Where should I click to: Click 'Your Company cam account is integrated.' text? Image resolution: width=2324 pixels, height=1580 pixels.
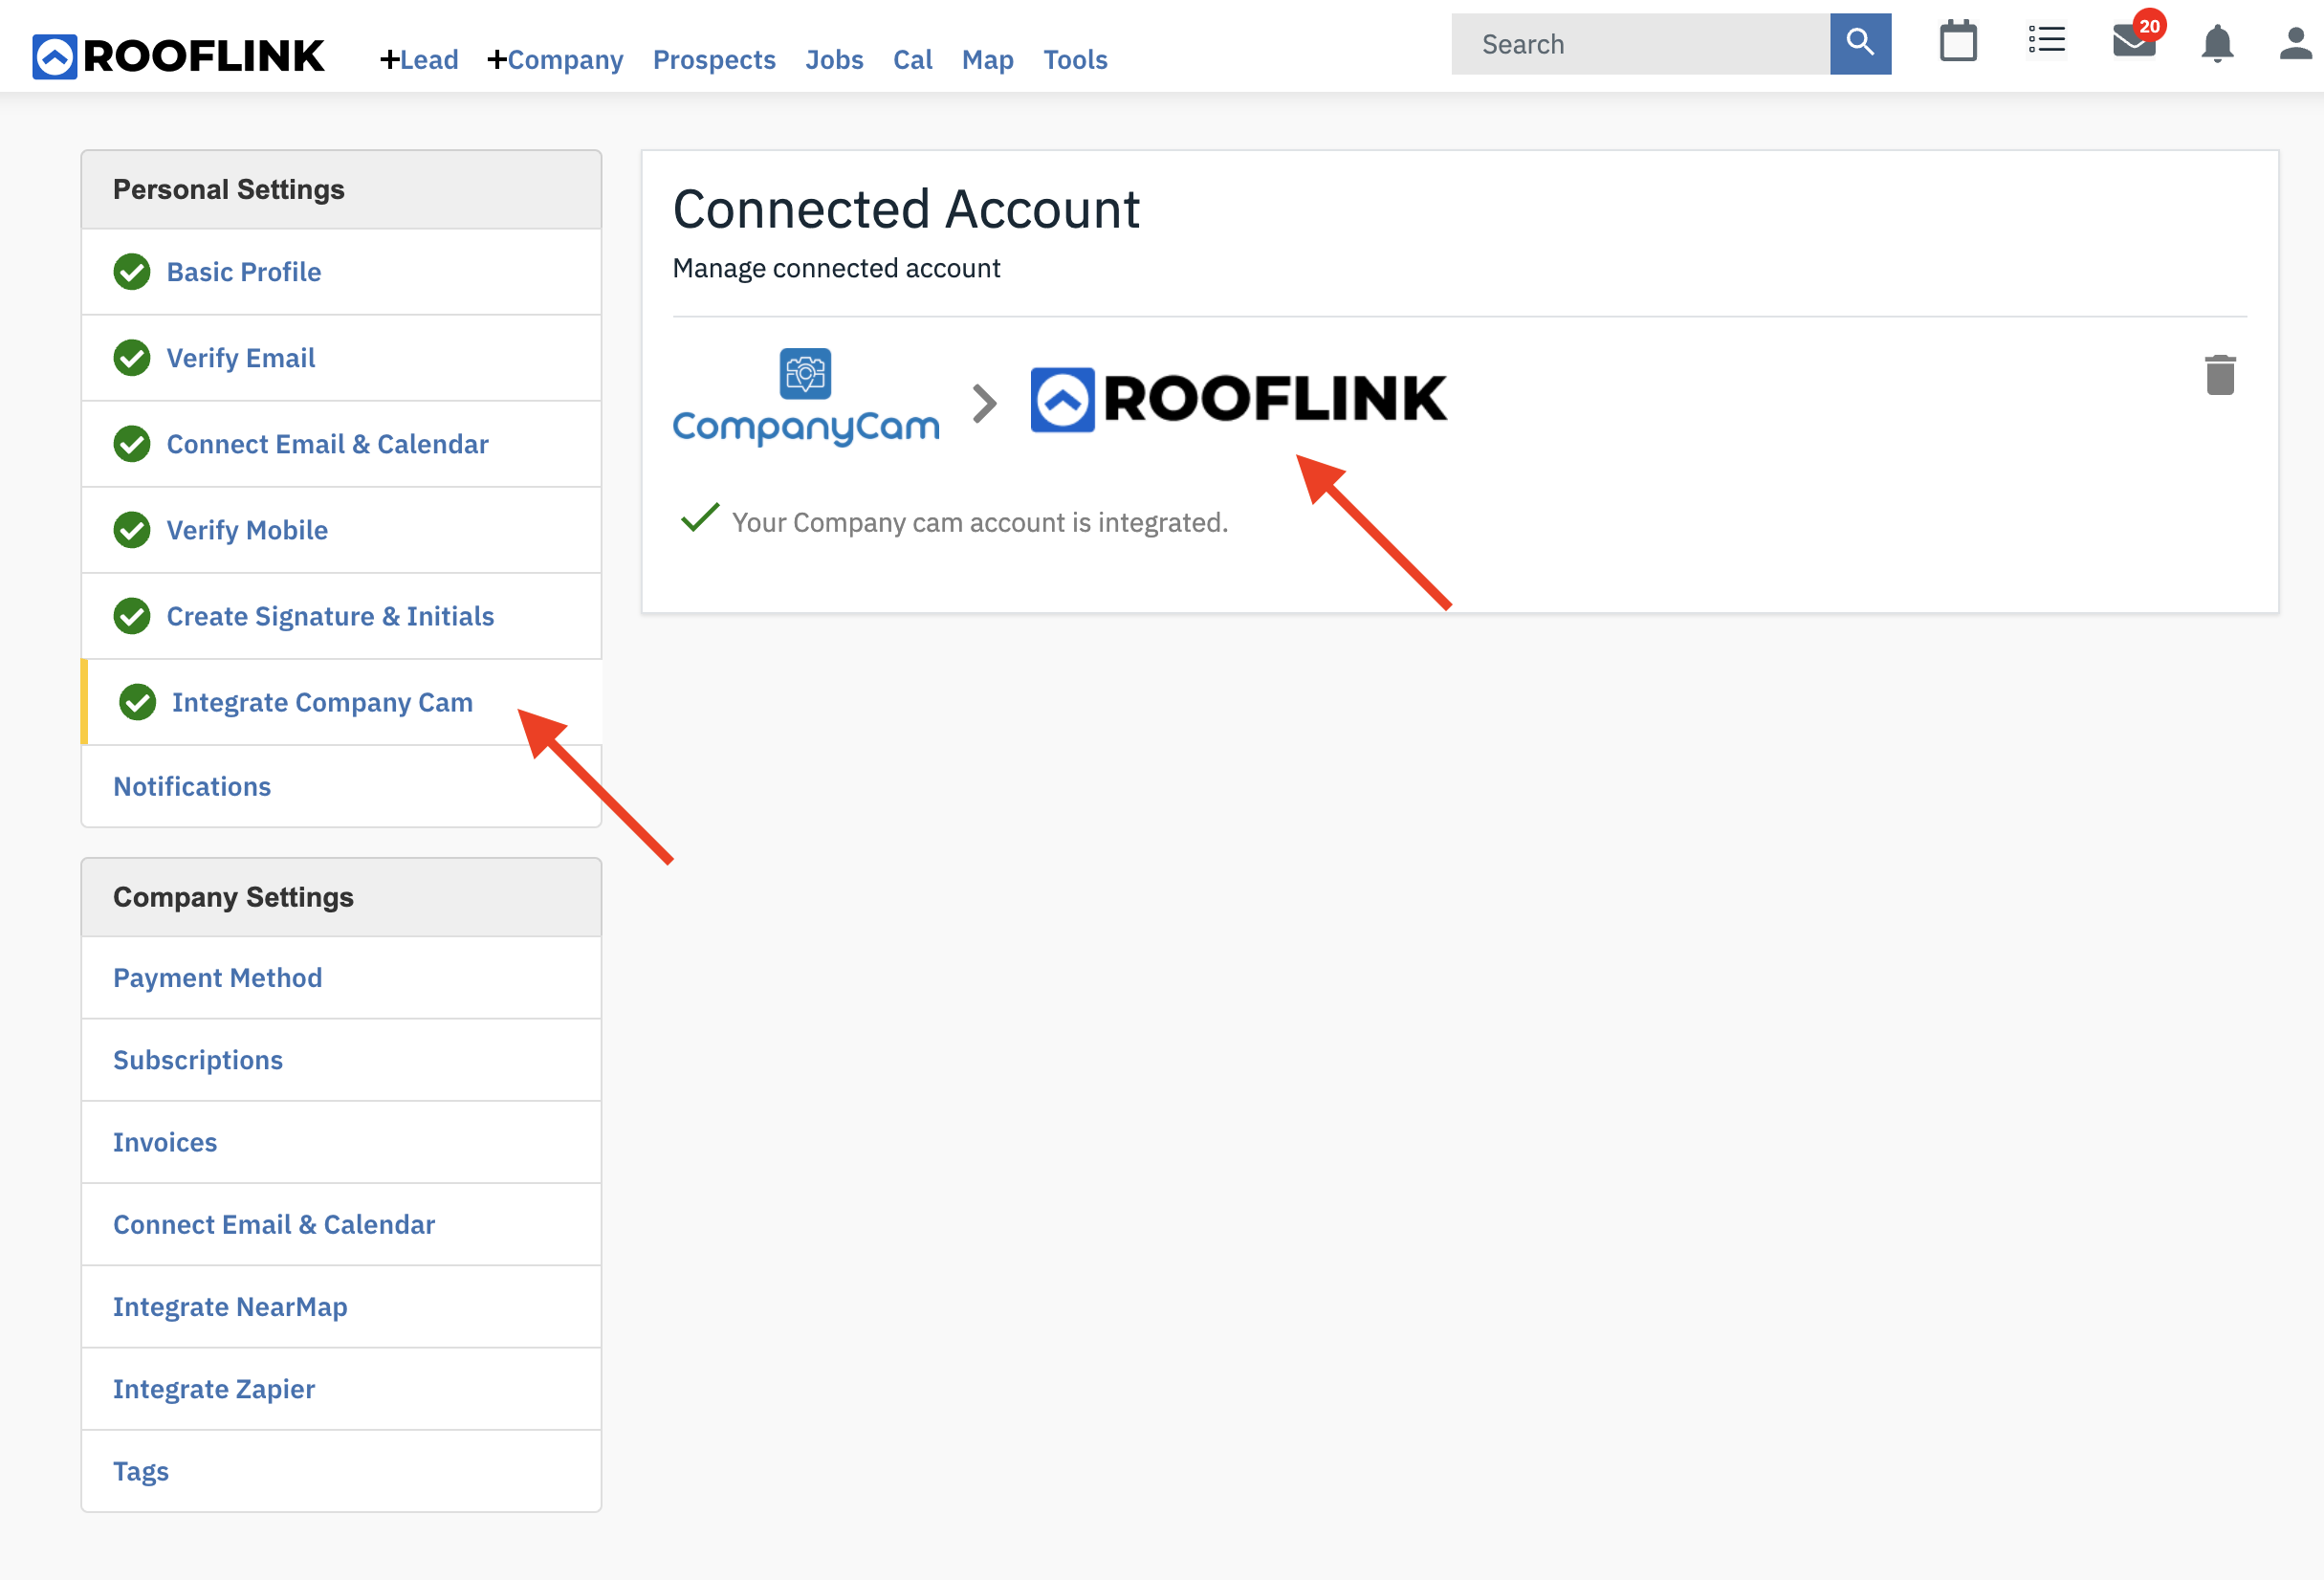tap(979, 523)
